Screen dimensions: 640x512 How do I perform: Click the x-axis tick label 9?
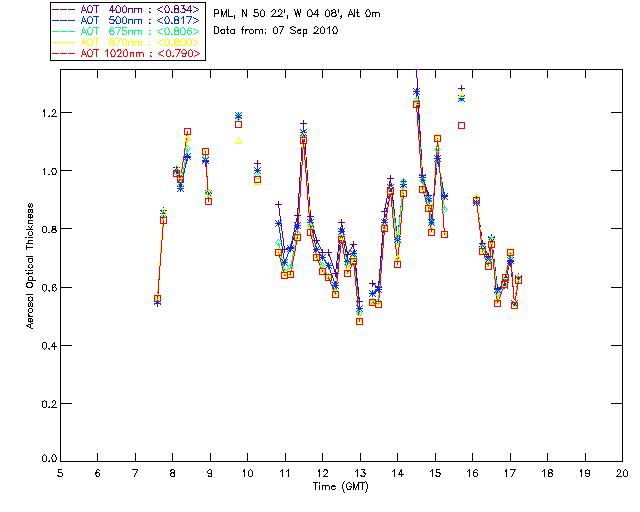(x=210, y=473)
